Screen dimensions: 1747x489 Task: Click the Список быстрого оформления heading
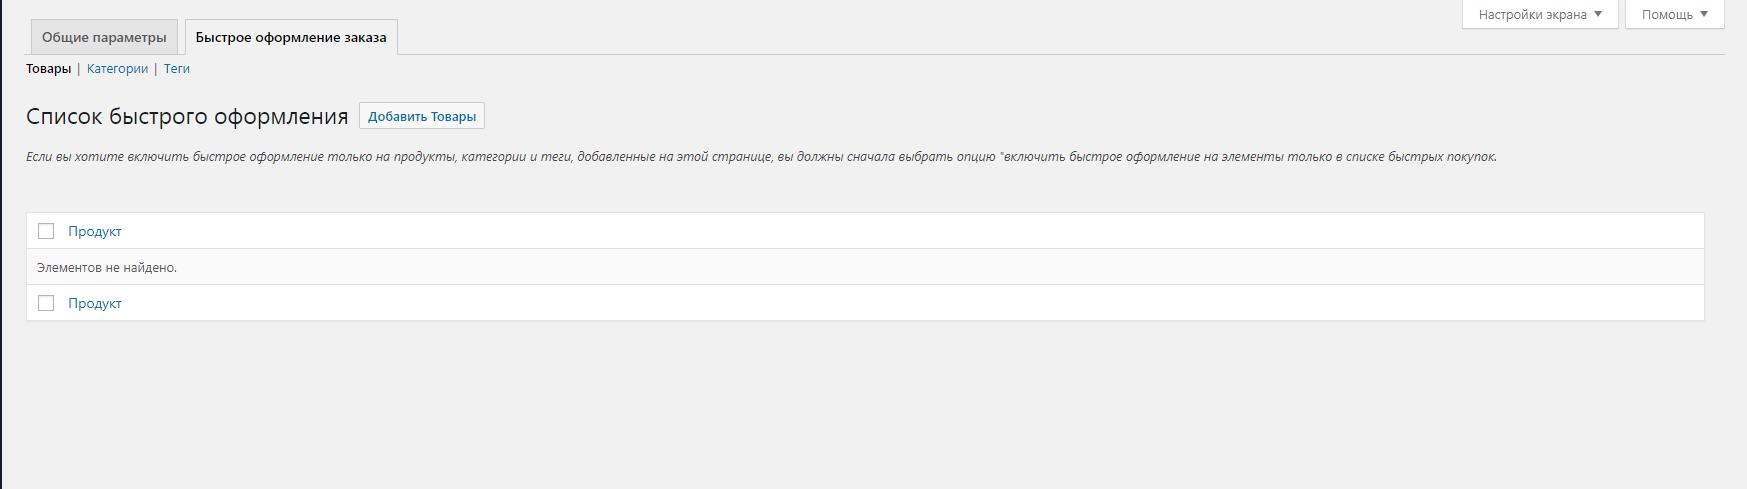(187, 116)
